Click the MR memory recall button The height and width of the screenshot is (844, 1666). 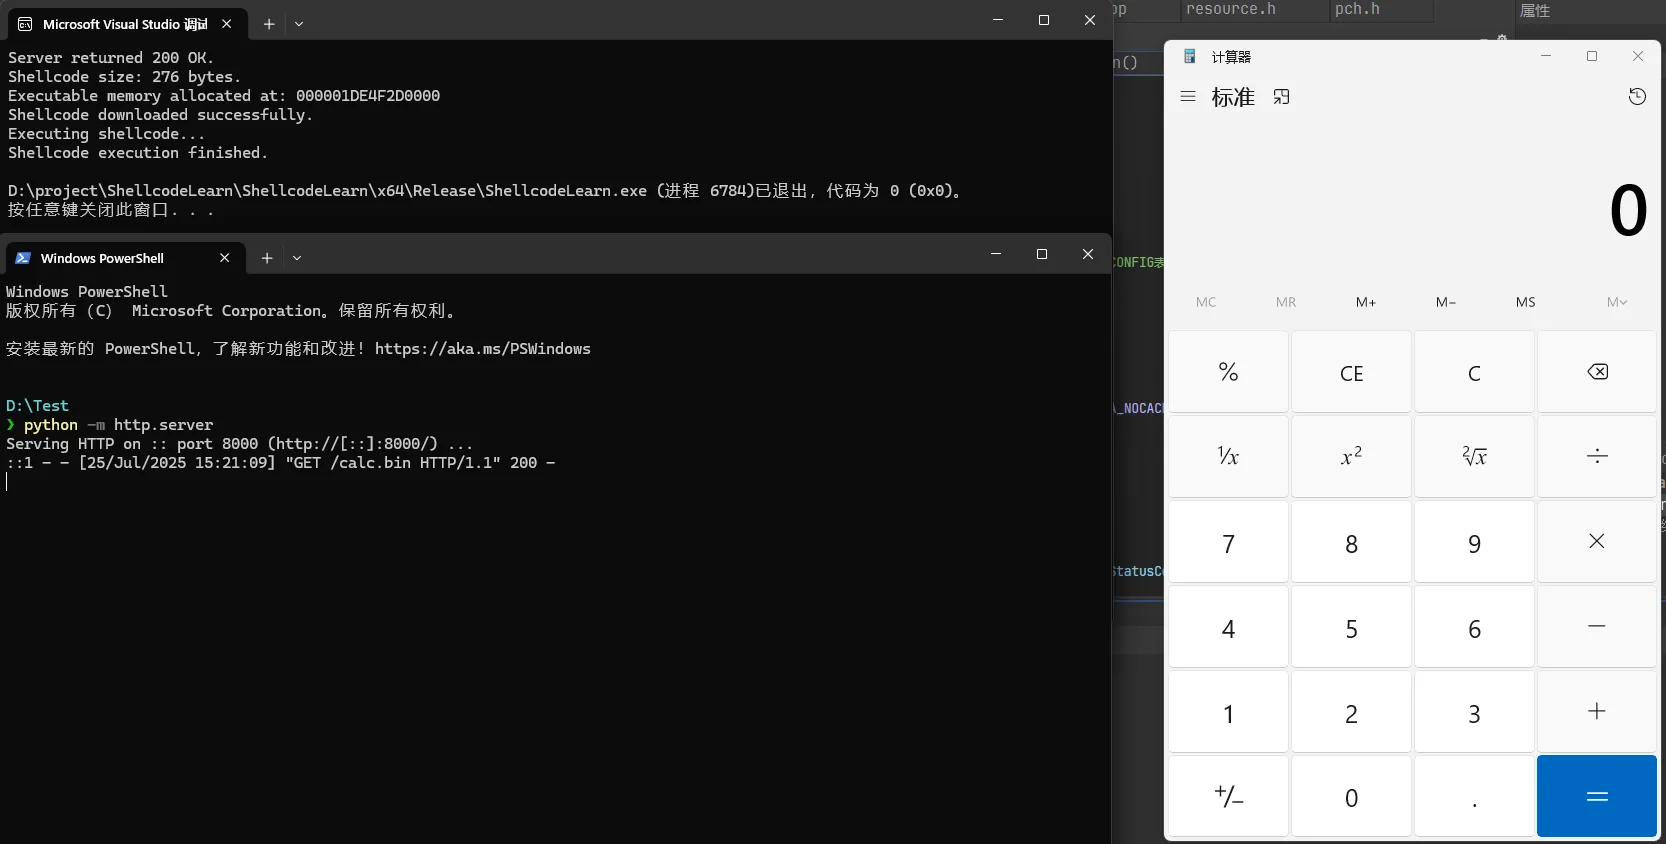click(1286, 302)
